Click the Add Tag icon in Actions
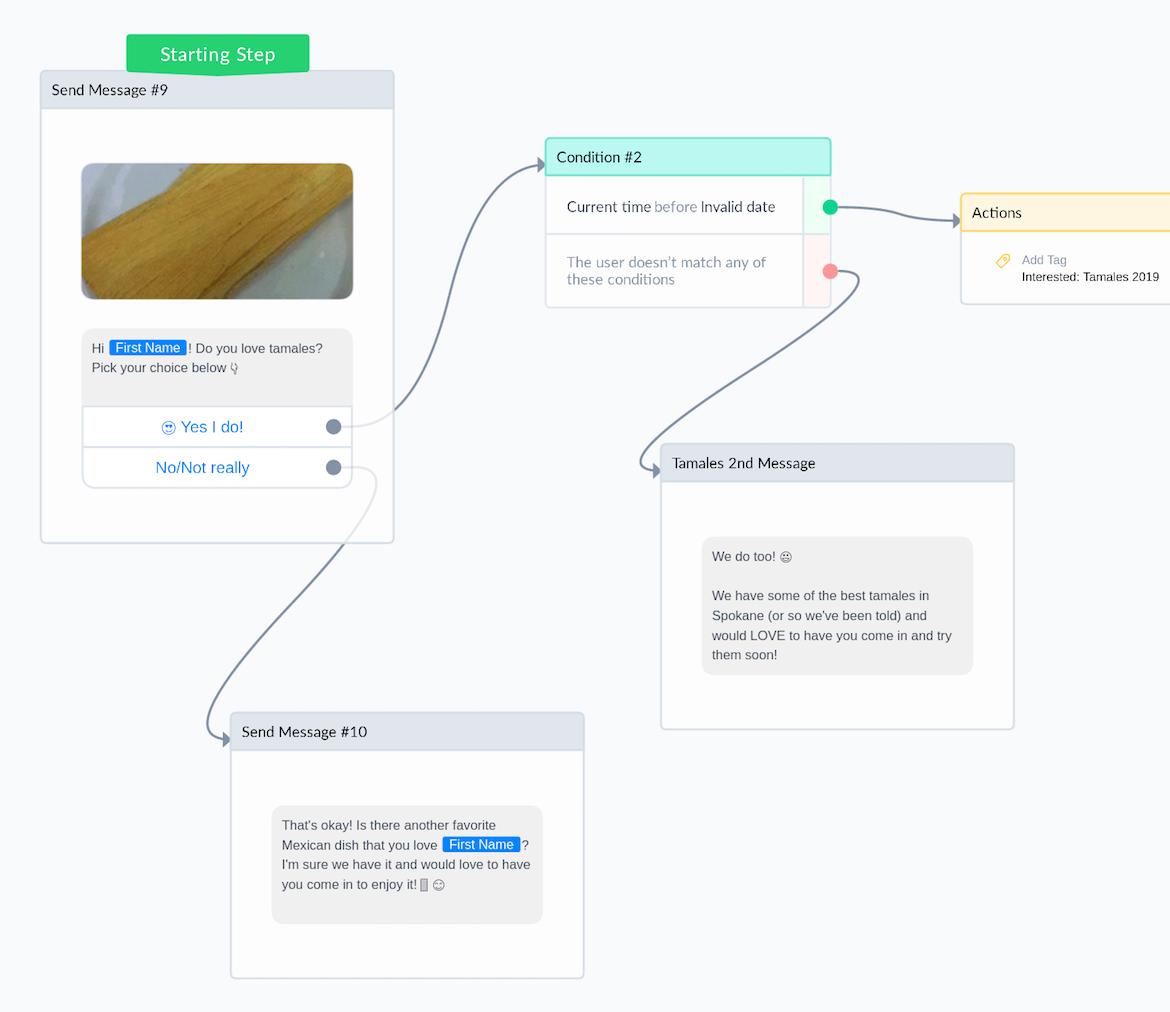 [x=1003, y=260]
